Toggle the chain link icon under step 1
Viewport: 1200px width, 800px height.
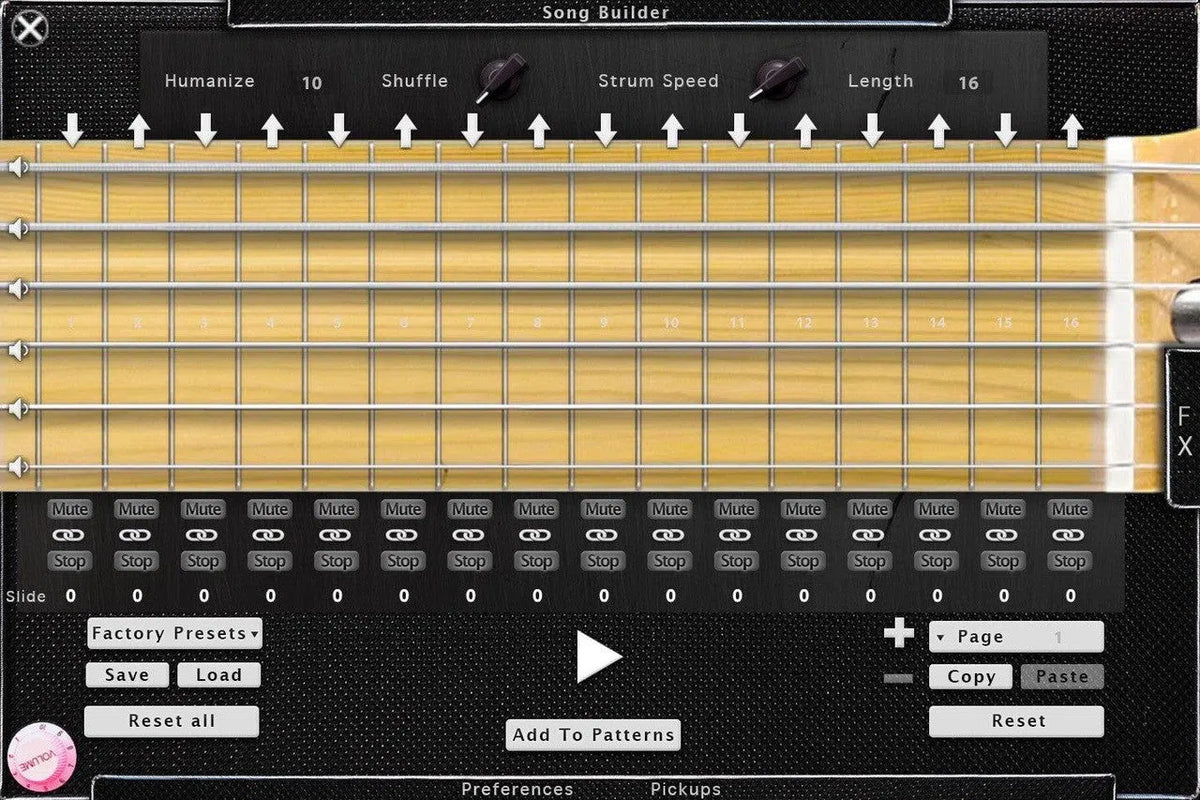[x=69, y=535]
